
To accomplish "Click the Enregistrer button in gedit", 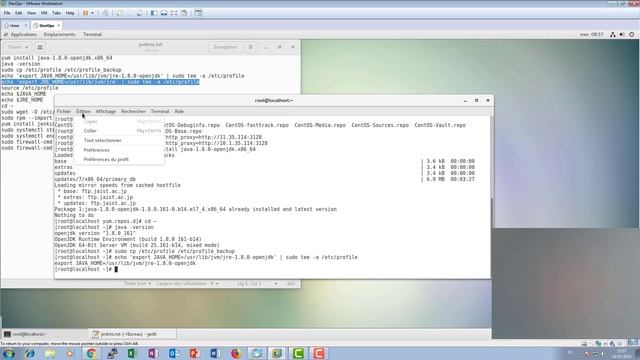I will click(225, 47).
